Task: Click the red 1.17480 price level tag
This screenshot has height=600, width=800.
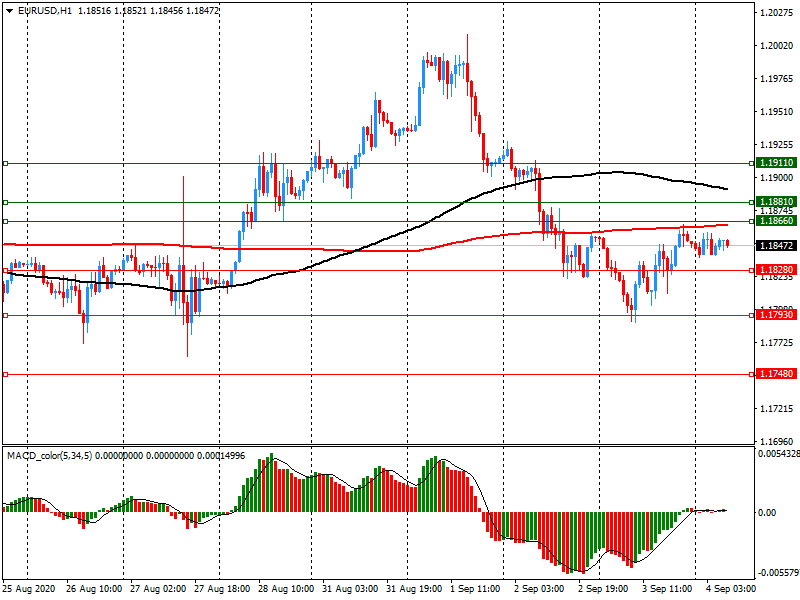Action: tap(776, 374)
